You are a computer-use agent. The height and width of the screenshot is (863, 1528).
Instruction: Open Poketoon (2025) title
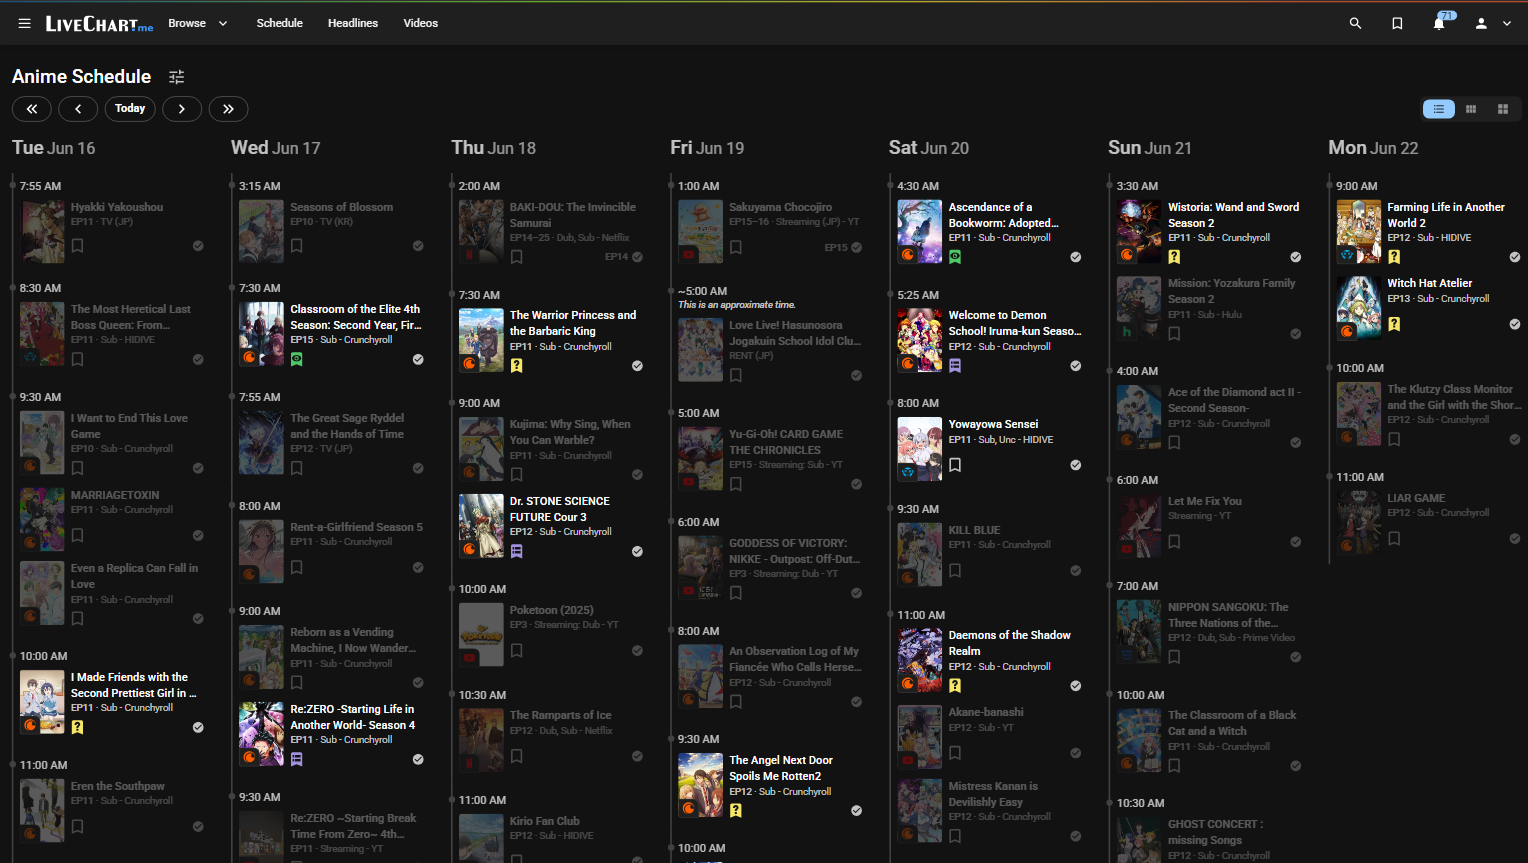click(551, 610)
